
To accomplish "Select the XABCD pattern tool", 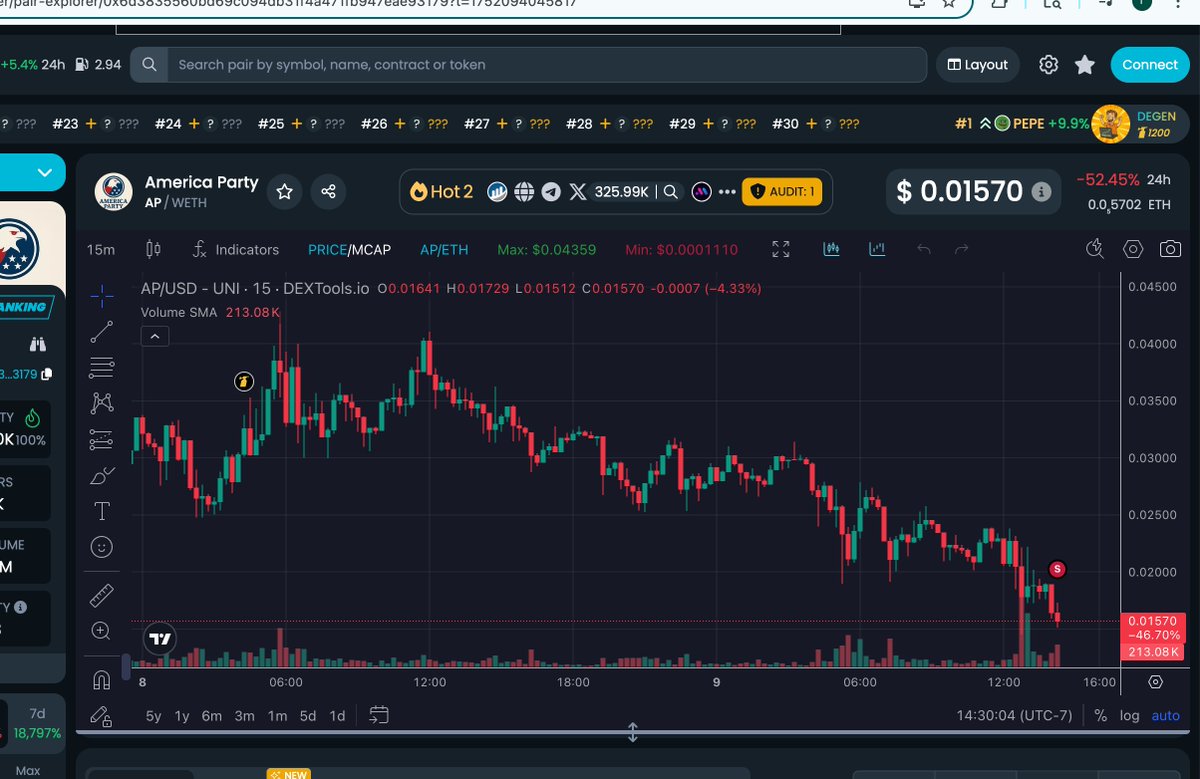I will 102,403.
